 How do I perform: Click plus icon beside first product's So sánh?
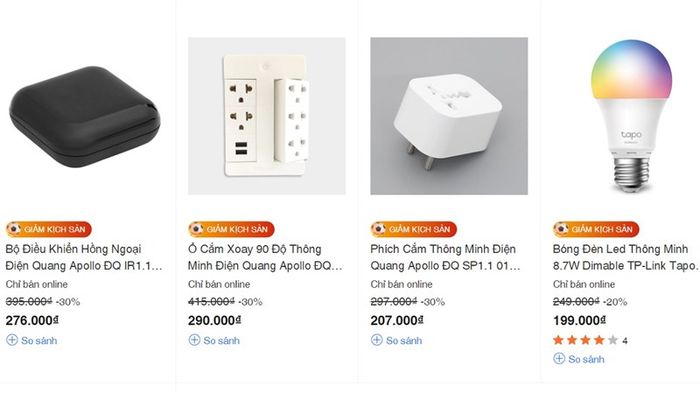[12, 340]
